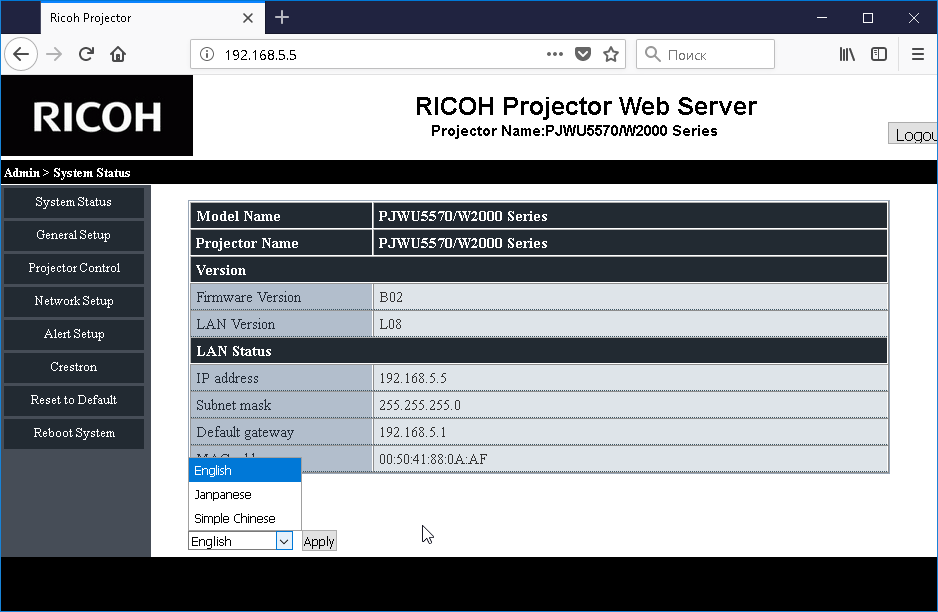
Task: Choose Reboot System
Action: (74, 433)
